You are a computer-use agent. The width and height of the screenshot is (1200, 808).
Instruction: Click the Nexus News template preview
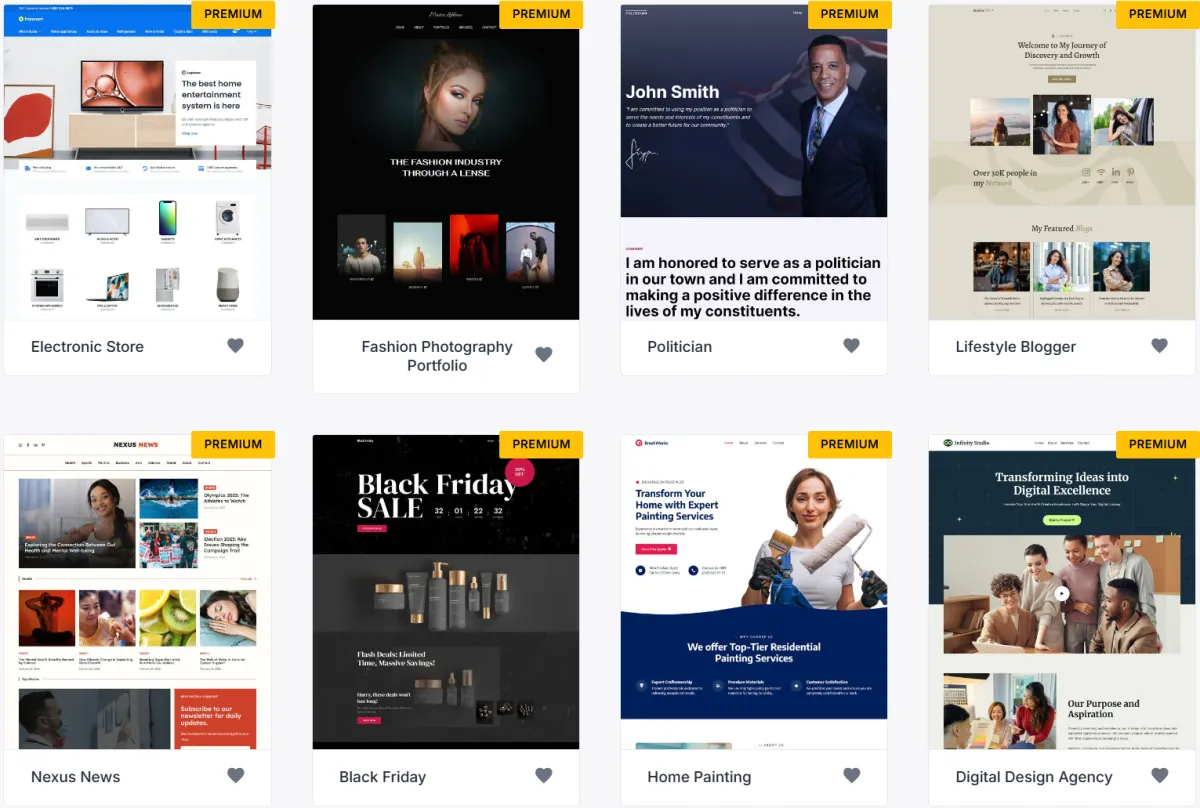tap(137, 592)
